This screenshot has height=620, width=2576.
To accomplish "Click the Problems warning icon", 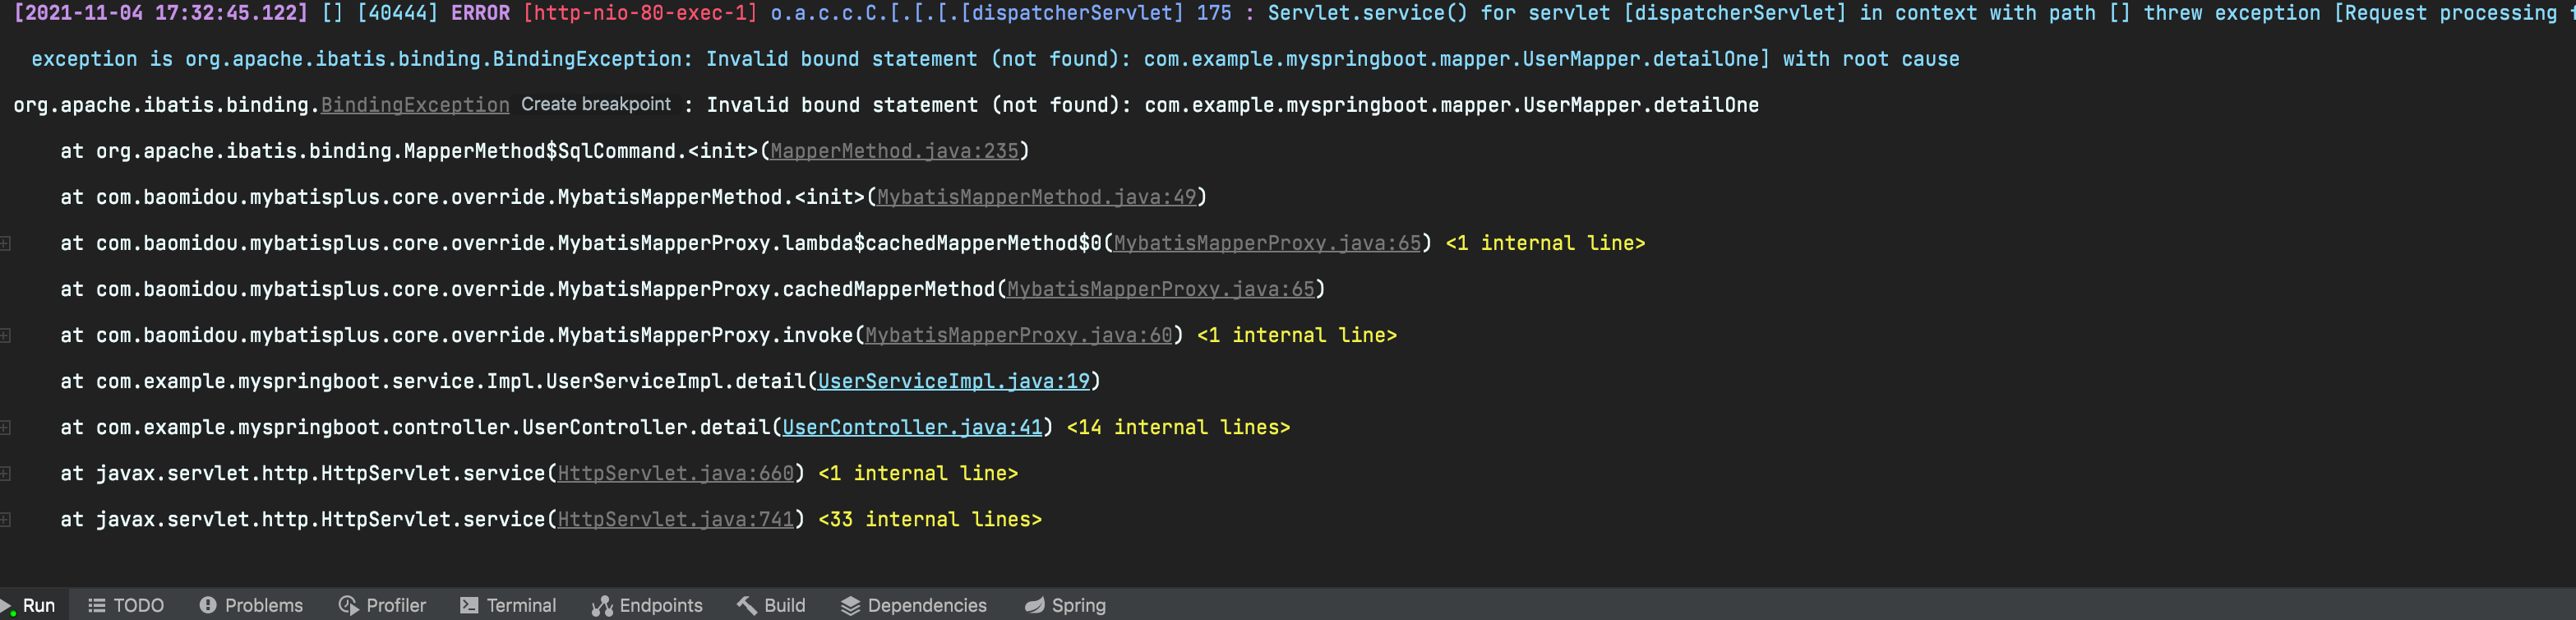I will (x=208, y=606).
